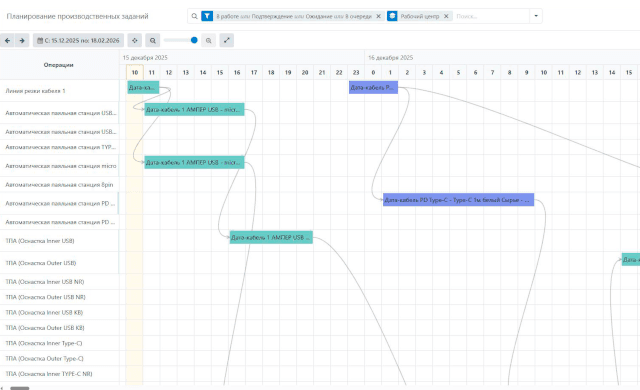The width and height of the screenshot is (640, 390).
Task: Select row 'ТПА (Оснастка Inner Type-C)'
Action: [60, 343]
